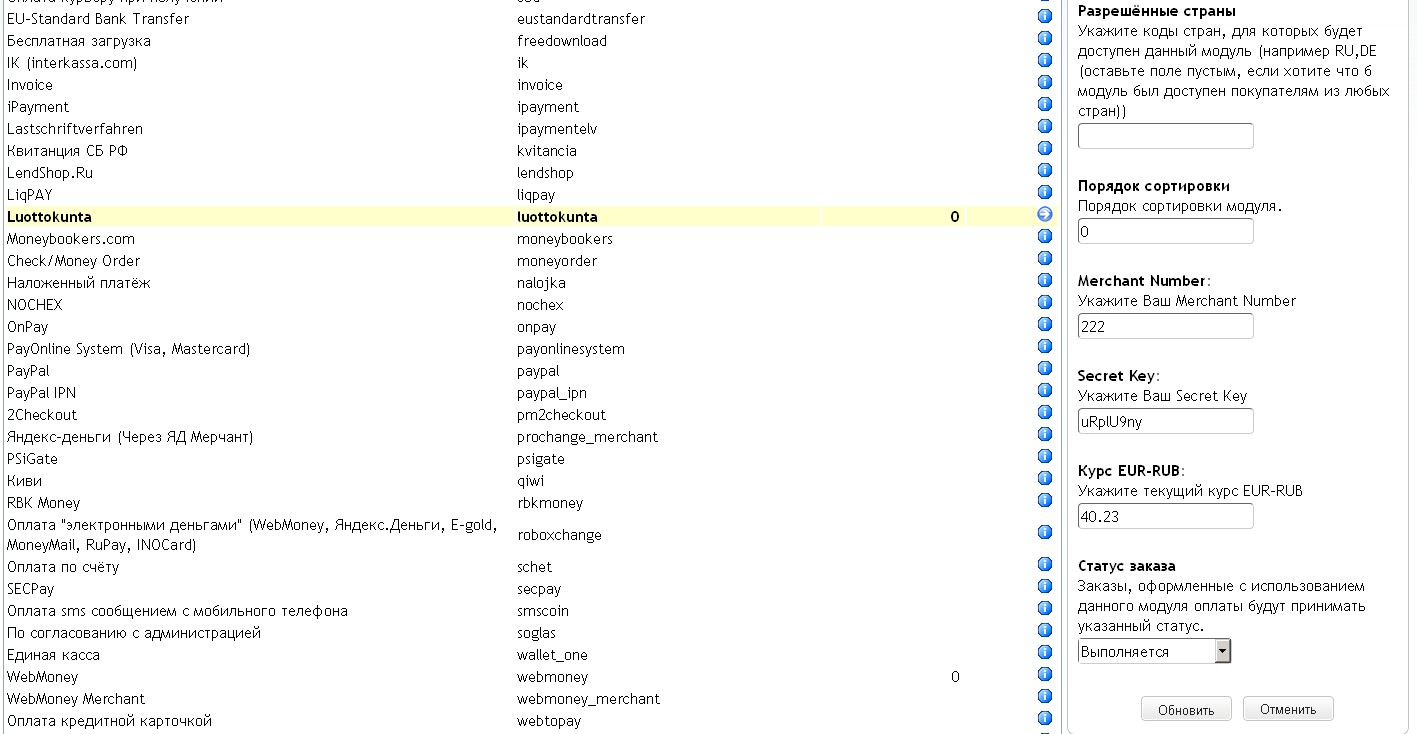1417x734 pixels.
Task: Focus the Разрешённые страны input field
Action: pos(1165,136)
